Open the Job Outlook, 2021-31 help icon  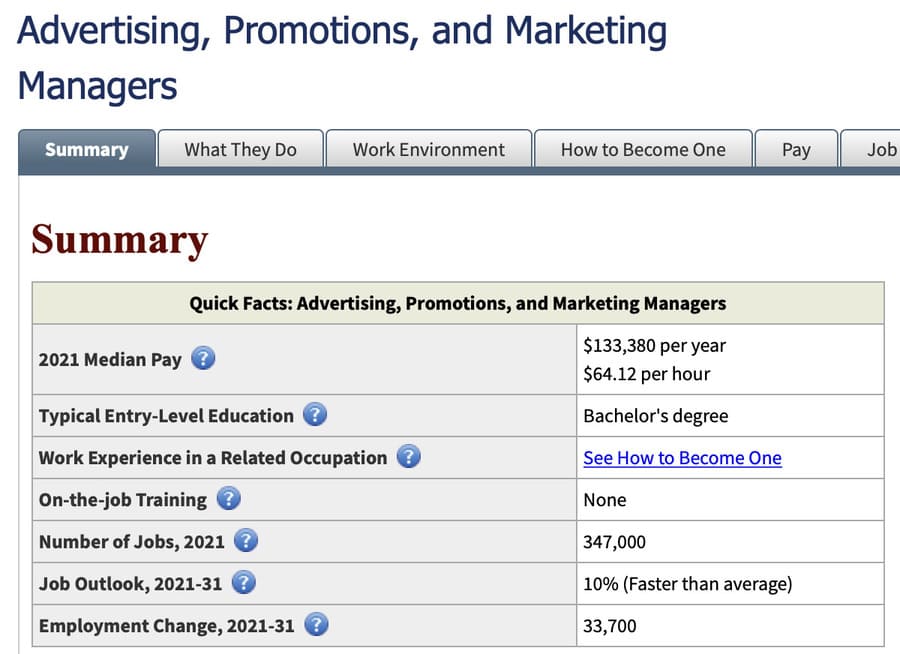243,583
